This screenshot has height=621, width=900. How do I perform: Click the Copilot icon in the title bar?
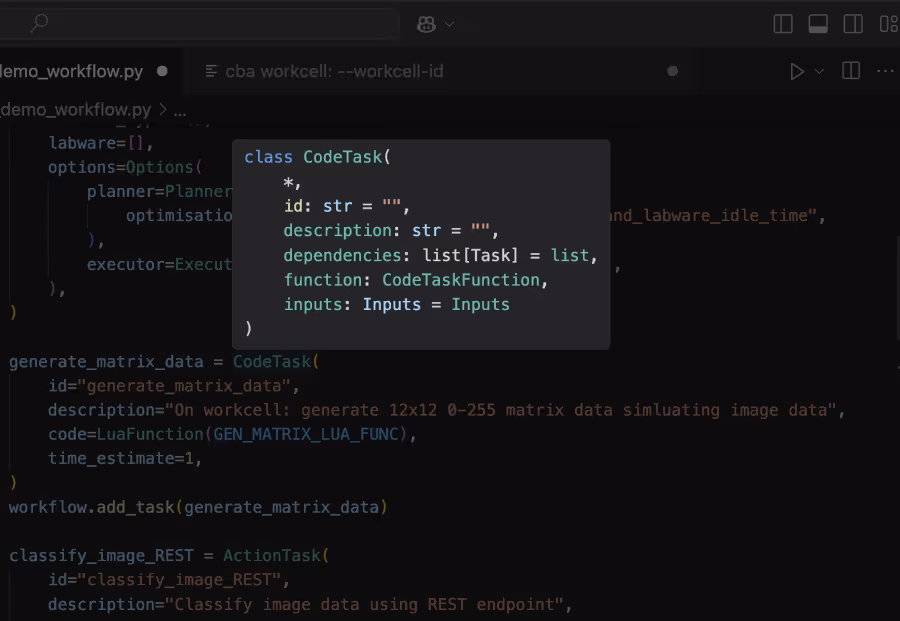coord(424,24)
